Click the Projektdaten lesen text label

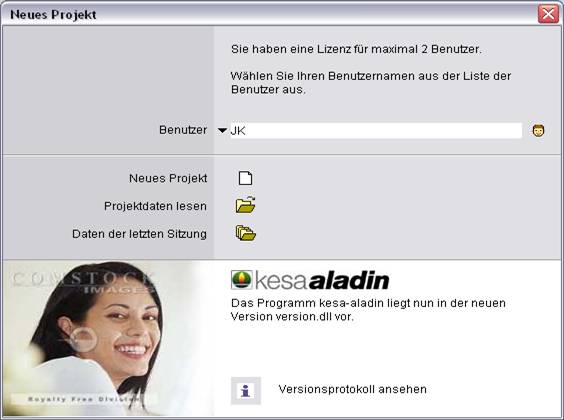tap(155, 206)
